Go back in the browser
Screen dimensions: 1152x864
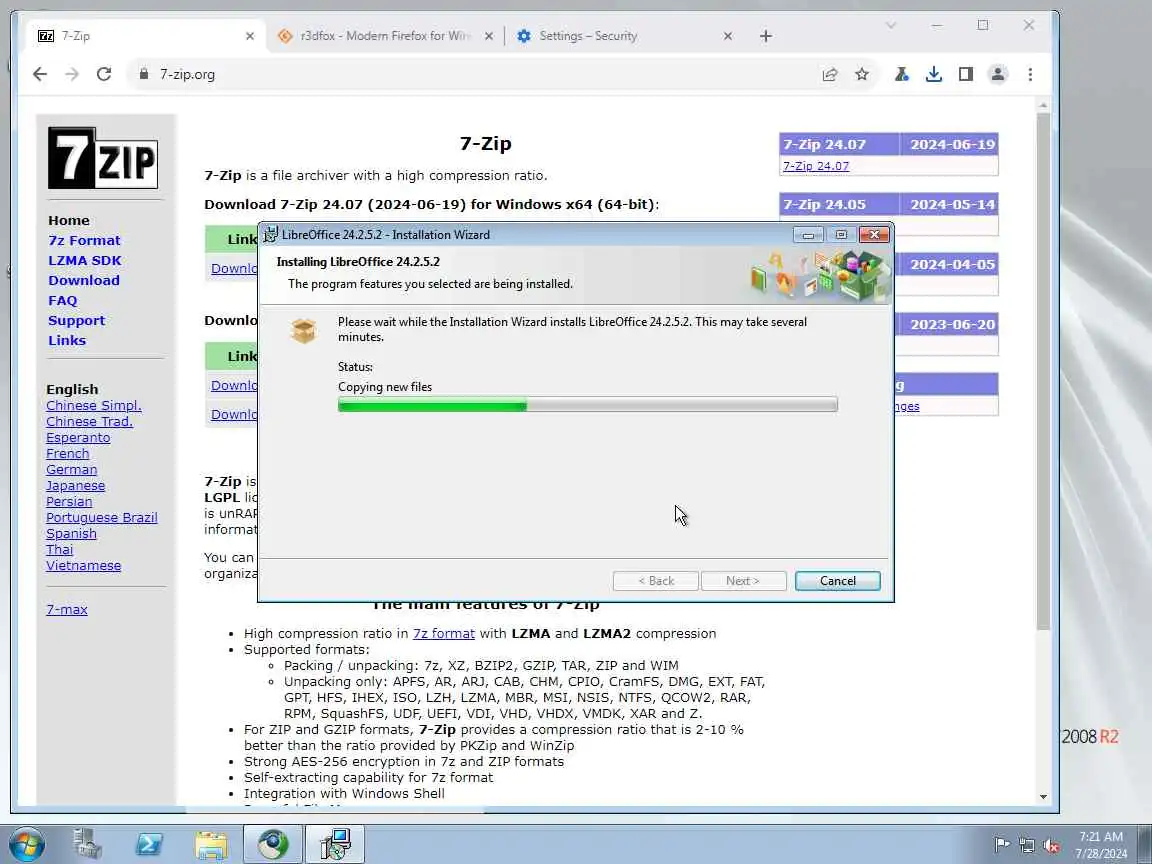40,74
